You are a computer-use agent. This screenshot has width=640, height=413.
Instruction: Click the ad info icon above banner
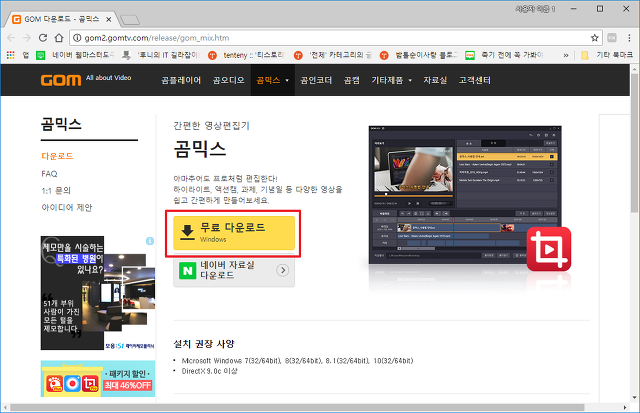pos(150,241)
